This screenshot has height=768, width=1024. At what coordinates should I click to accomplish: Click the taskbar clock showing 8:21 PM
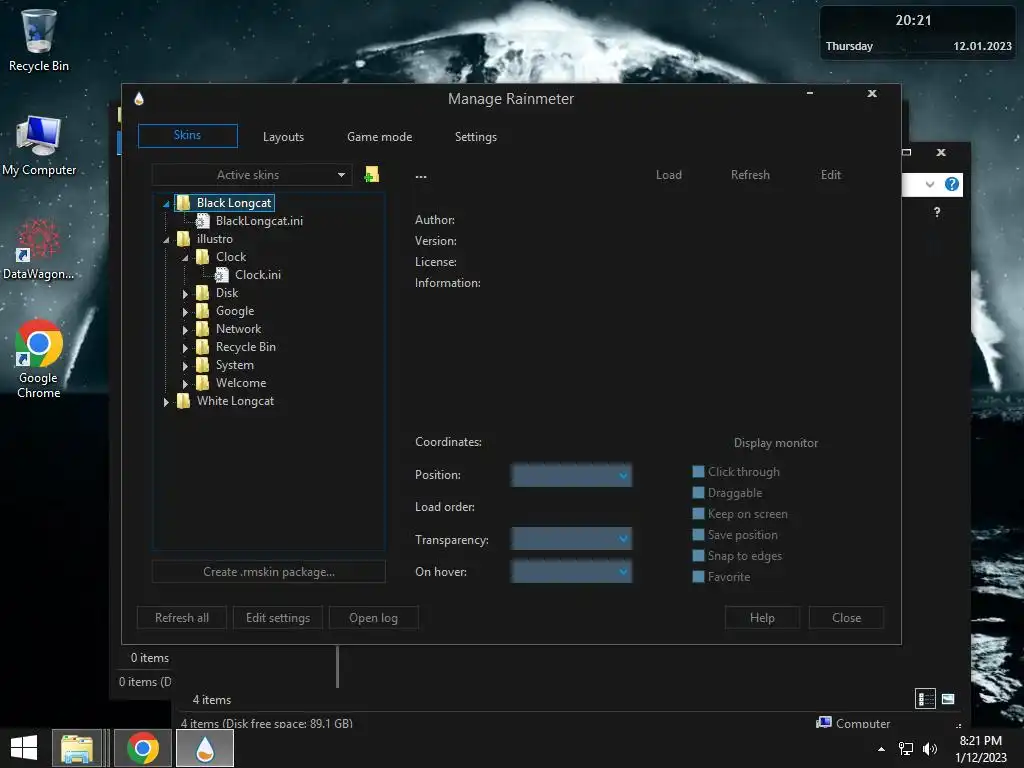point(981,749)
